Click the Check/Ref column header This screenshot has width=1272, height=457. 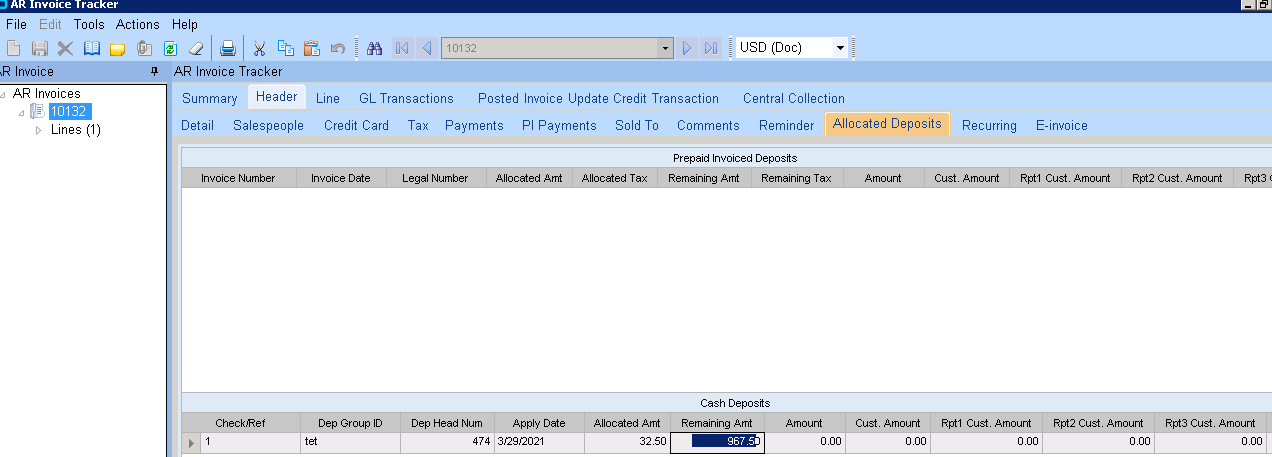(x=240, y=423)
